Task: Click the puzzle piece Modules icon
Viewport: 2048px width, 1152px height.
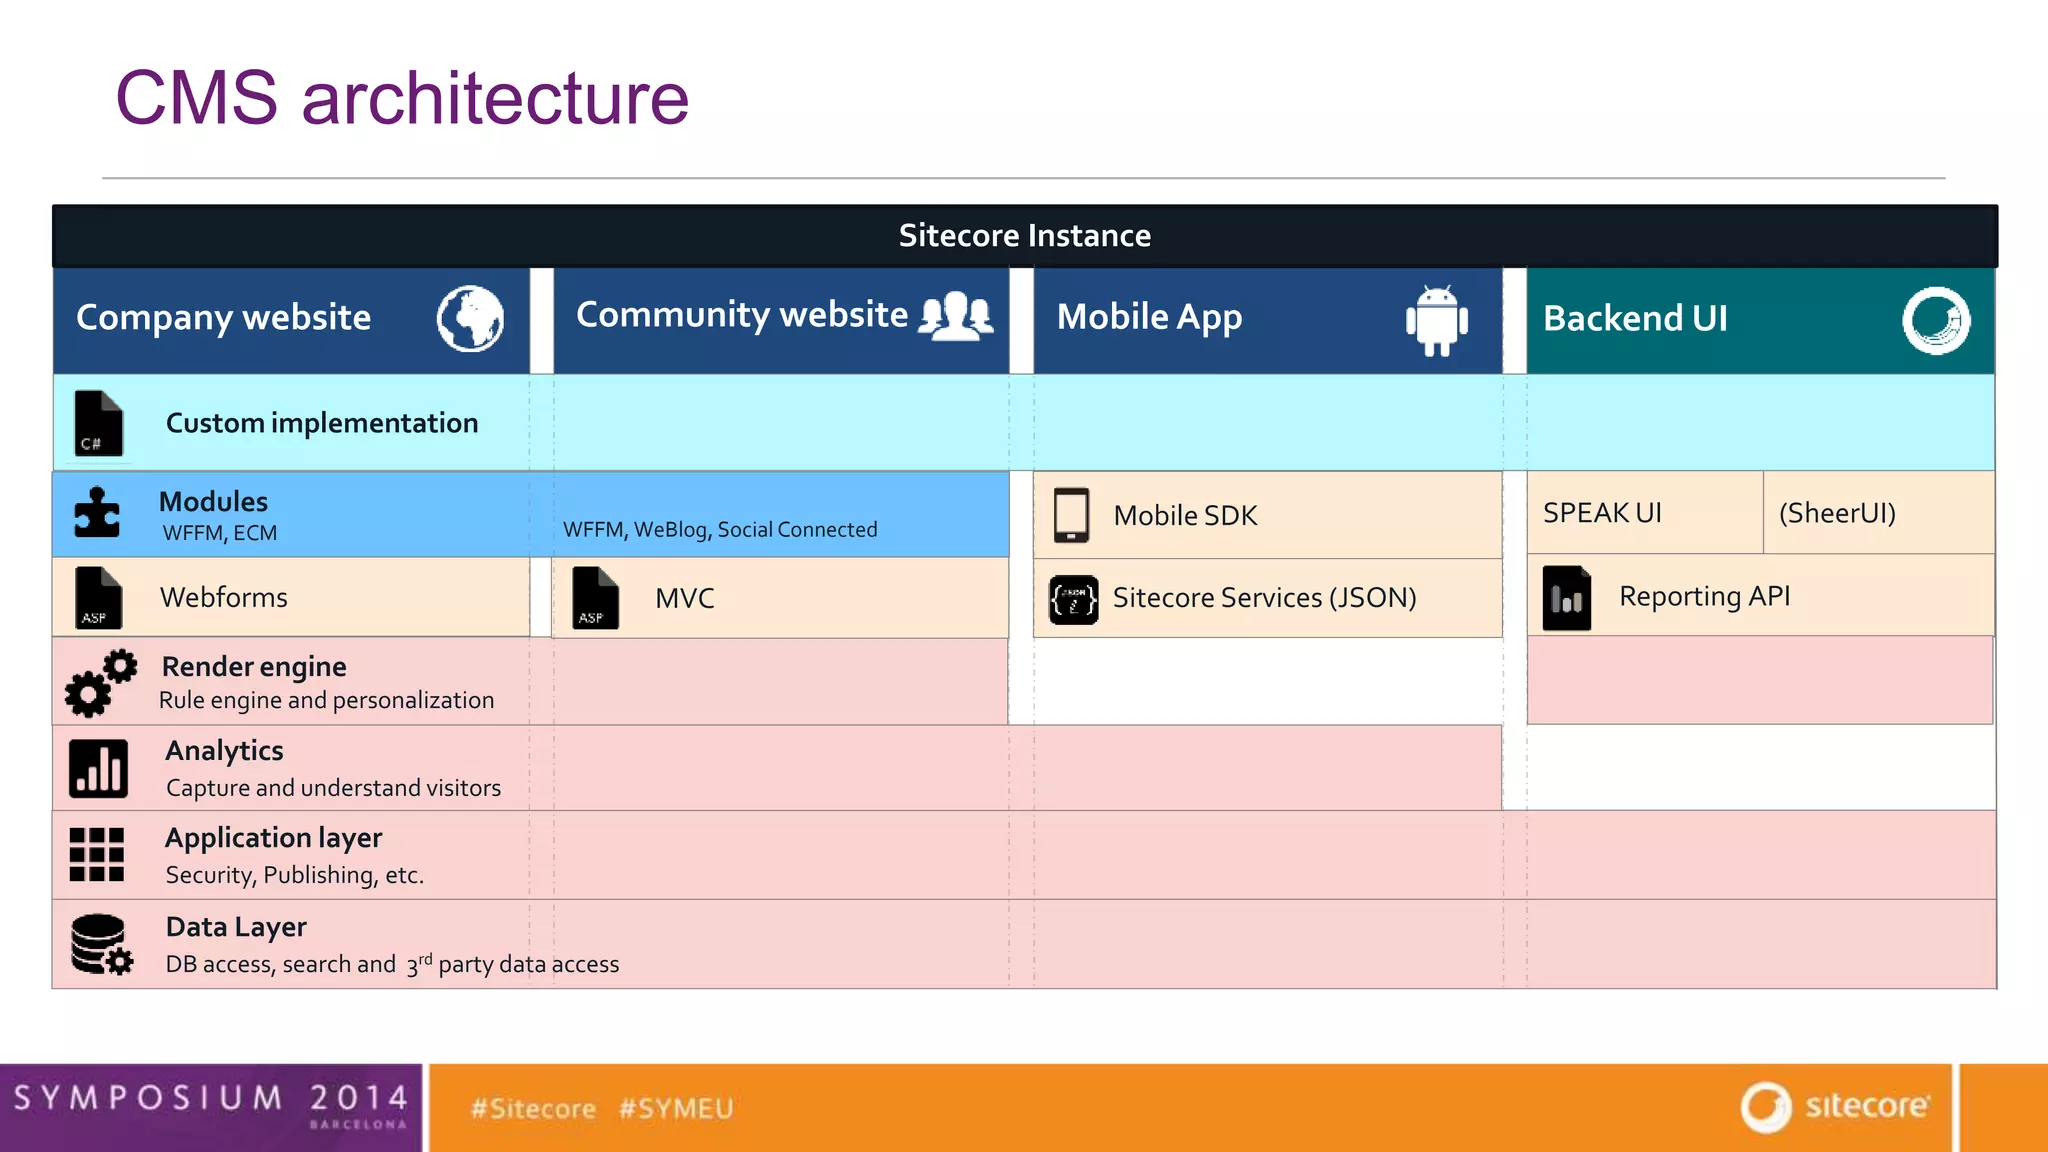Action: coord(97,512)
